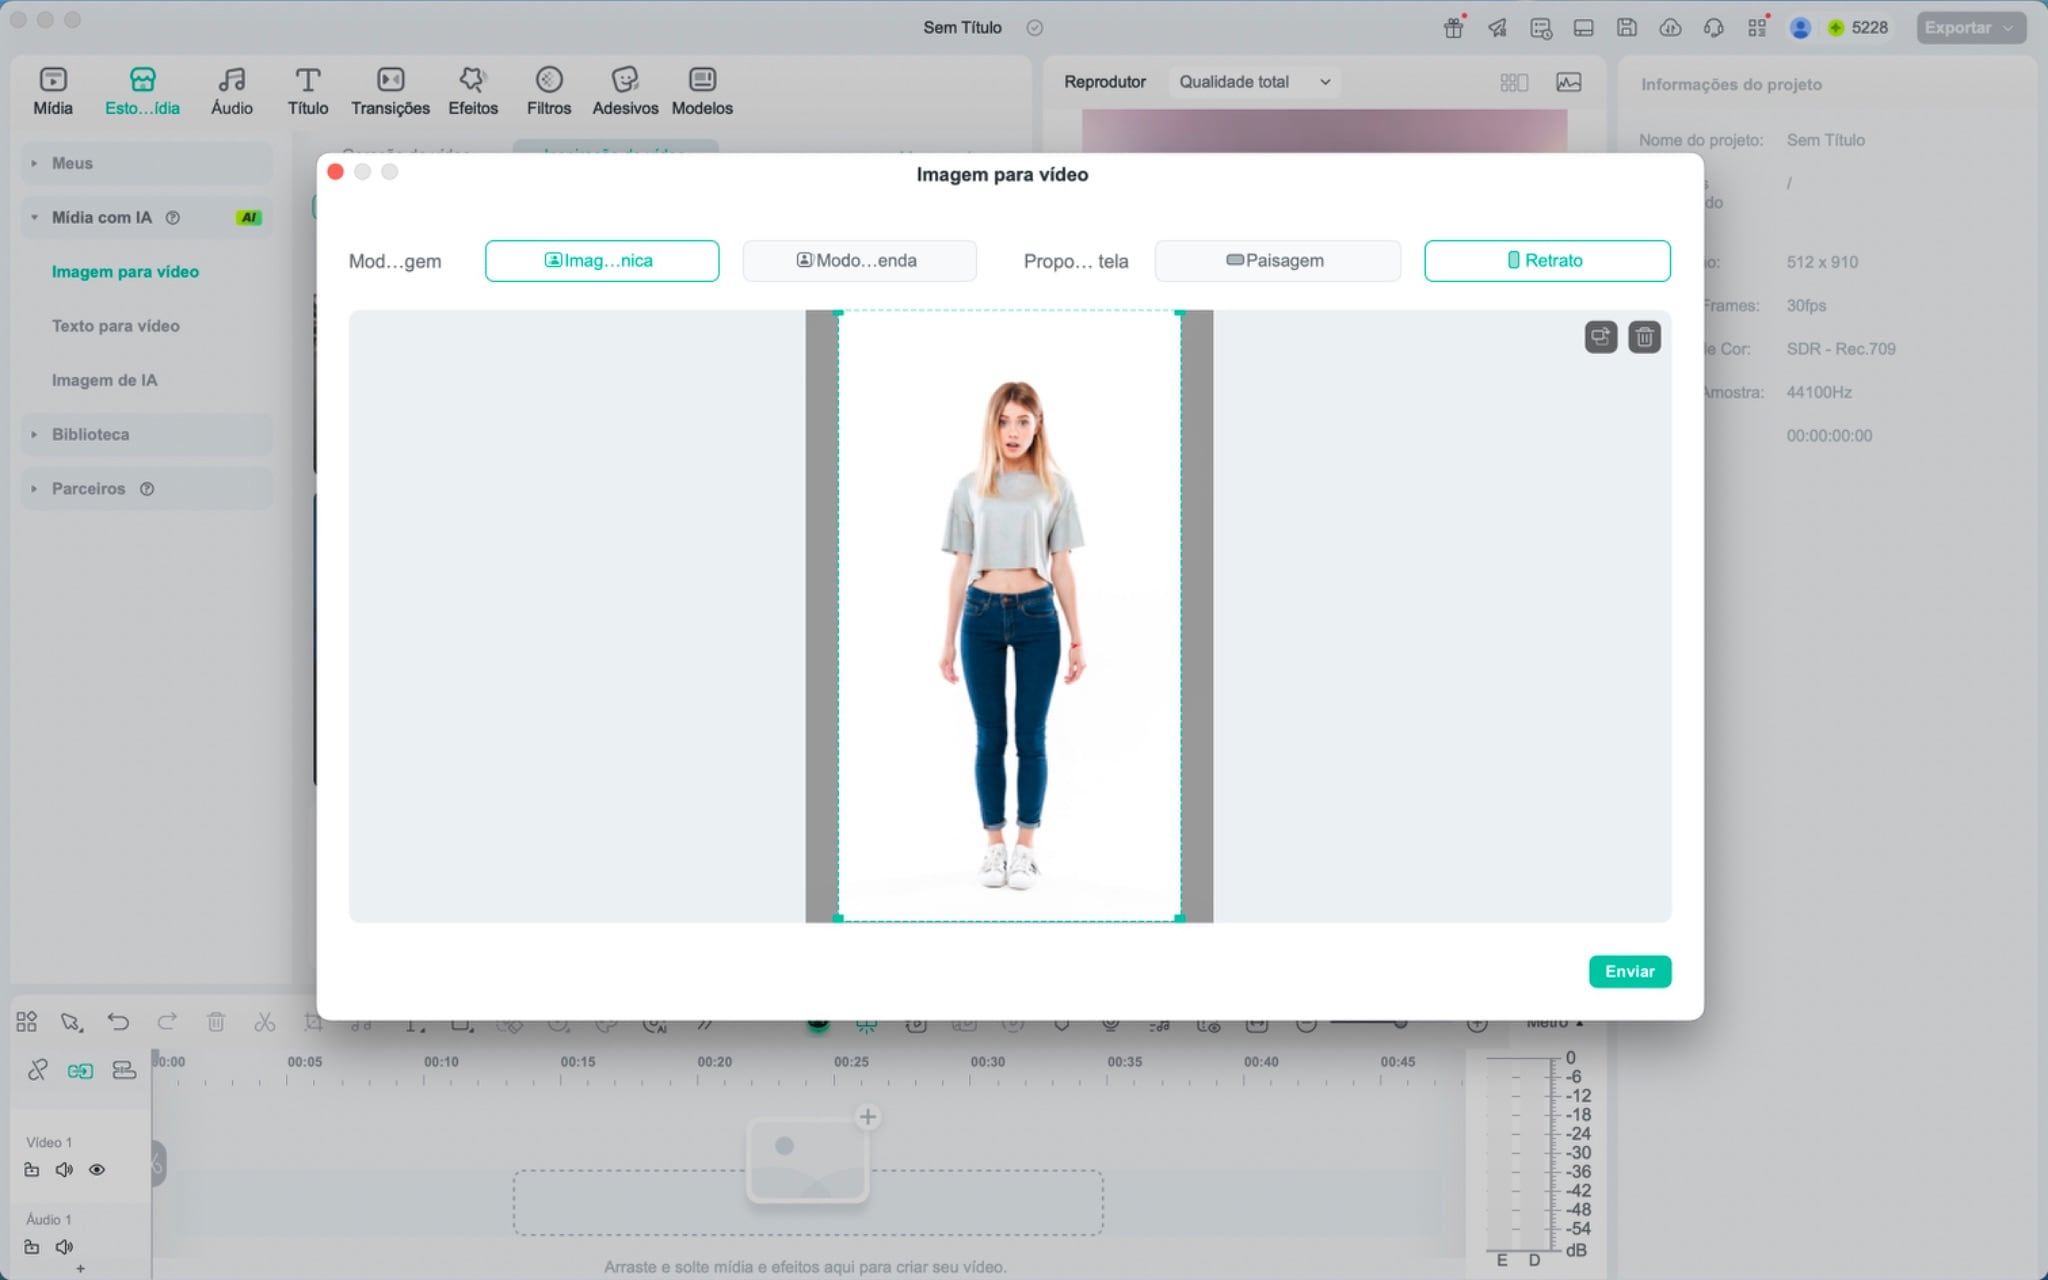Viewport: 2048px width, 1280px height.
Task: Click timeline ruler at 00:15
Action: click(578, 1062)
